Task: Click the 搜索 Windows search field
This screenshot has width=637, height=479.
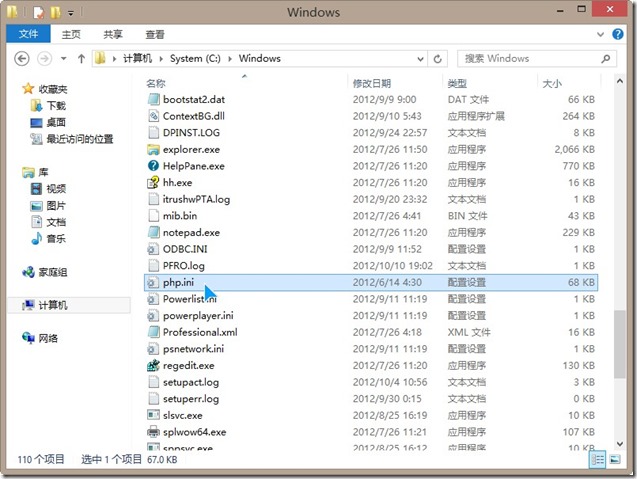Action: tap(530, 59)
